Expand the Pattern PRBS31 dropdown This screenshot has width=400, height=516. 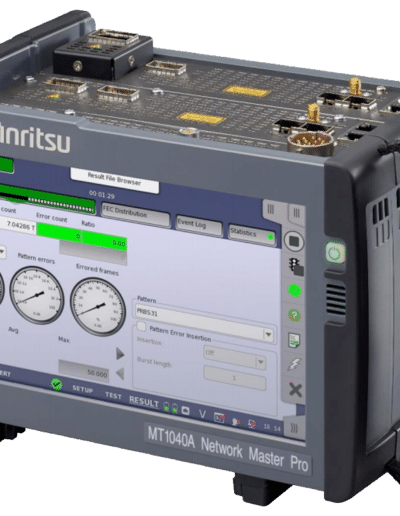268,334
